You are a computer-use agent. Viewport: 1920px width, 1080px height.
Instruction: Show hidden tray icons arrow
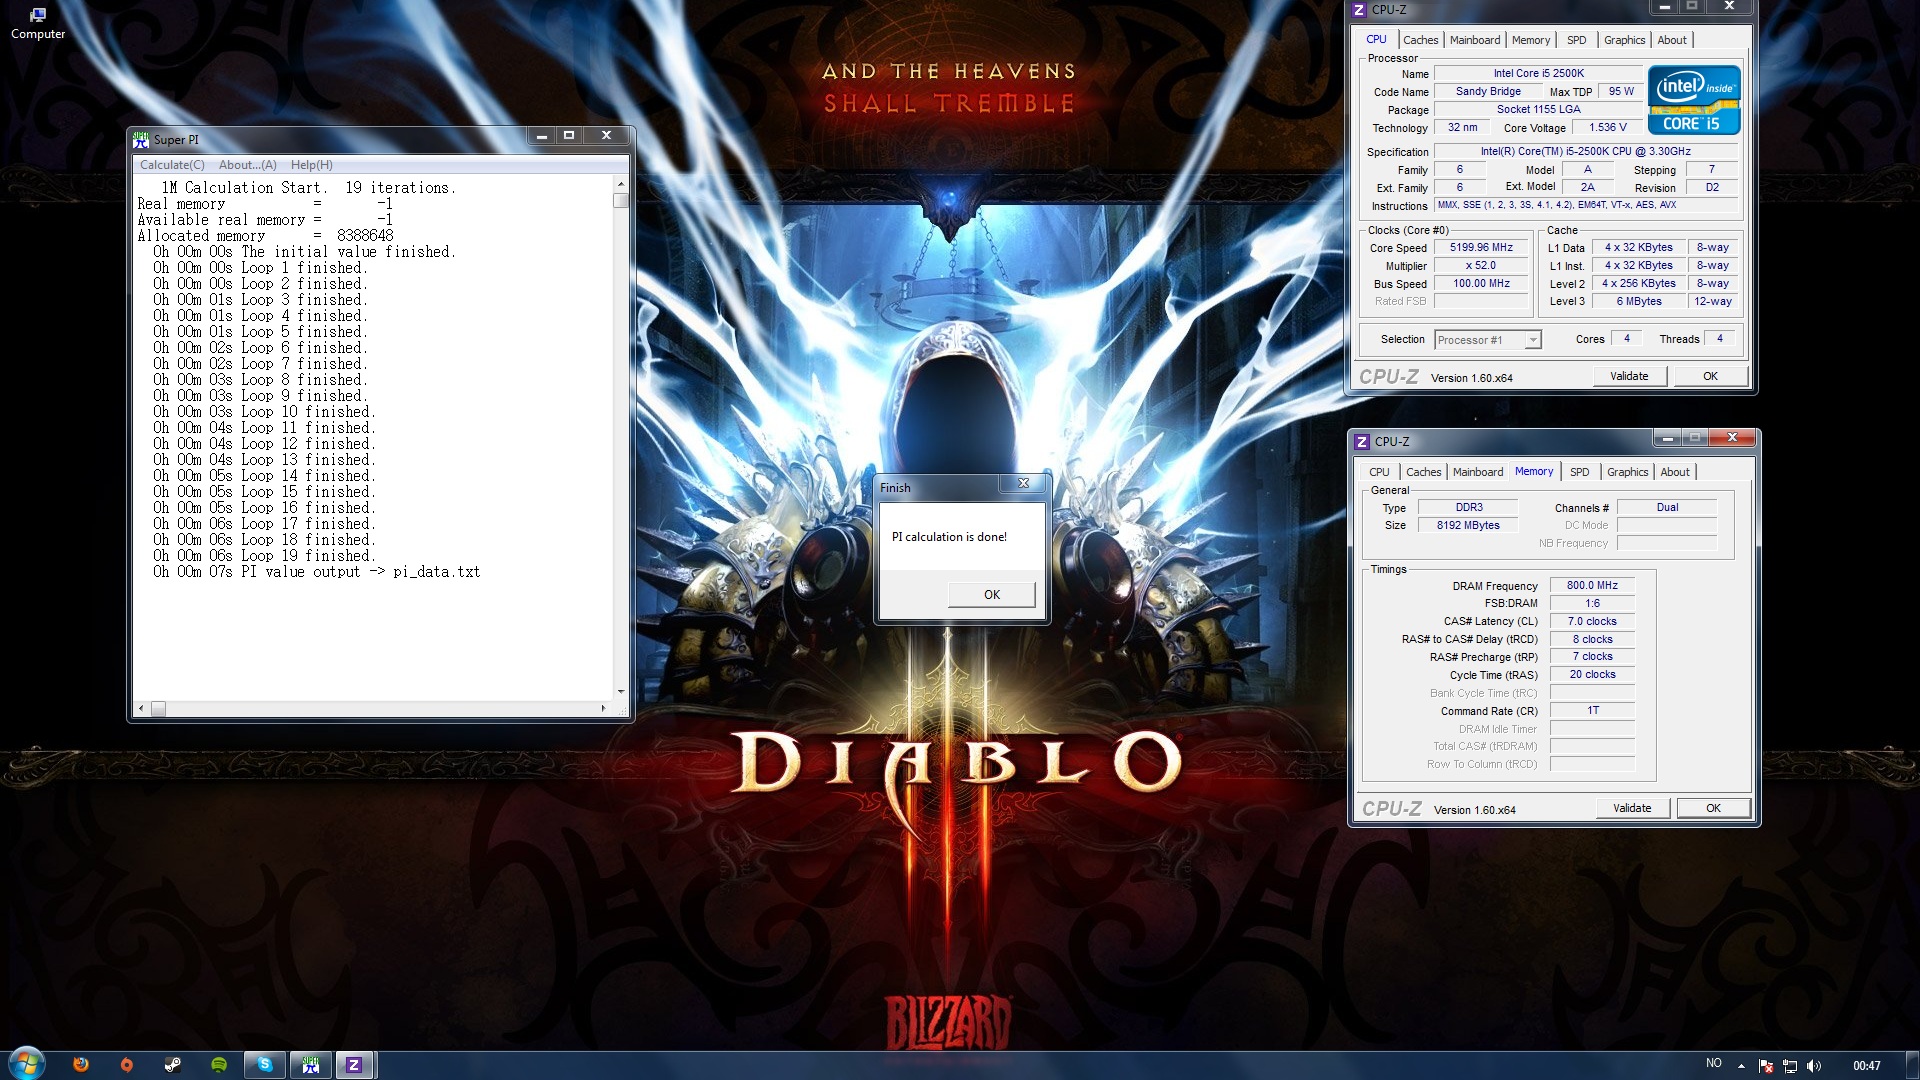[x=1741, y=1066]
